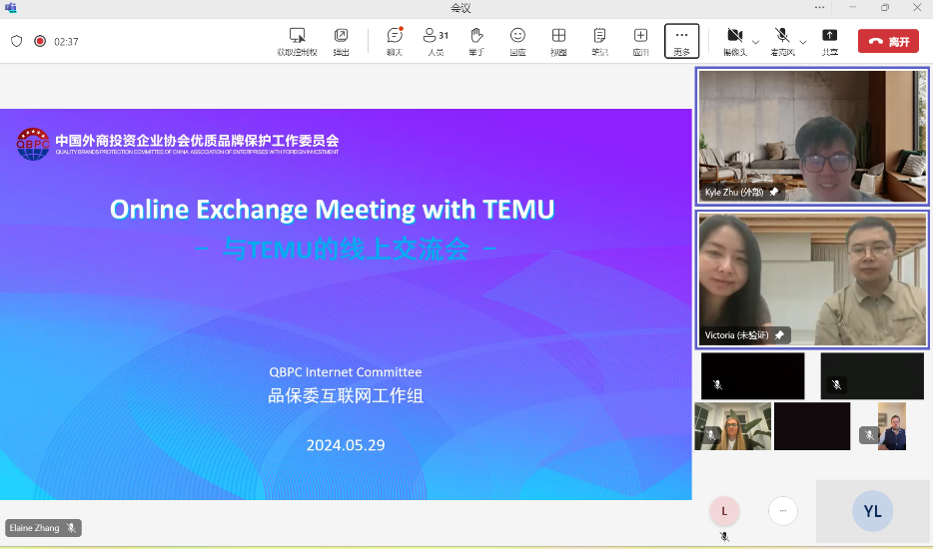Click the 品保委互联网工作组 text
This screenshot has height=550, width=935.
coord(345,396)
